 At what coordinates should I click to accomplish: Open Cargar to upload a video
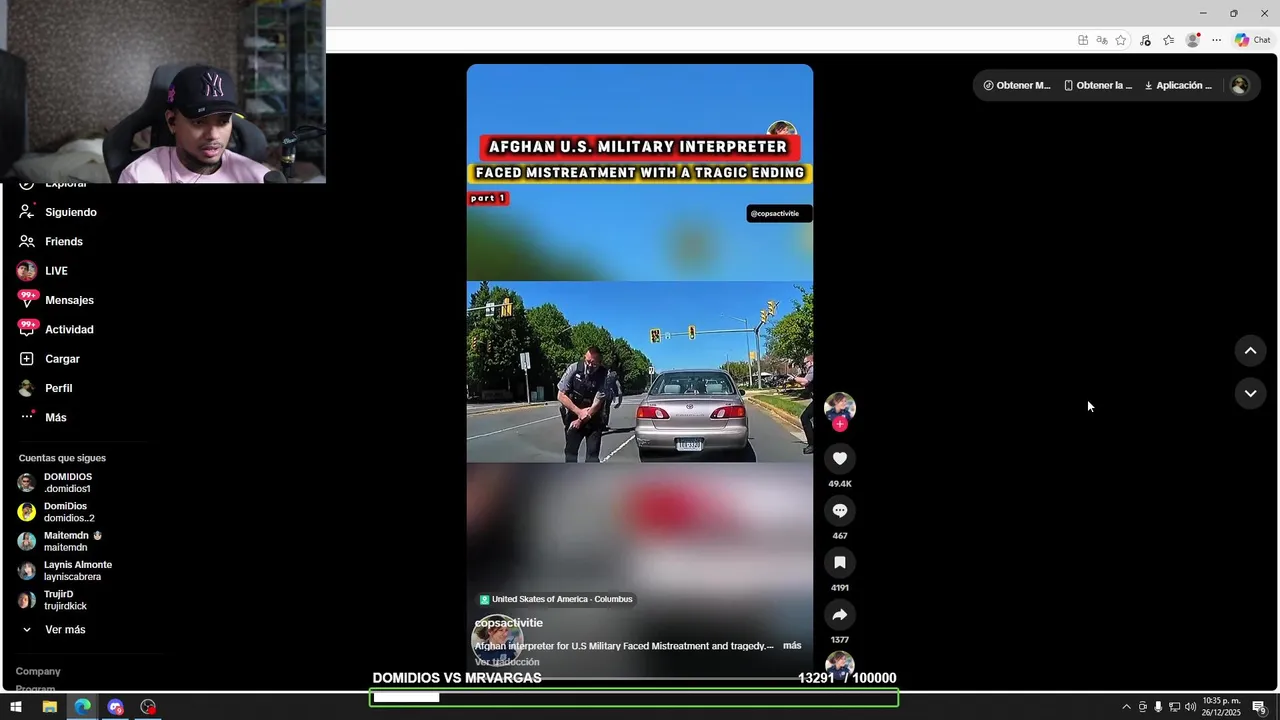[62, 359]
